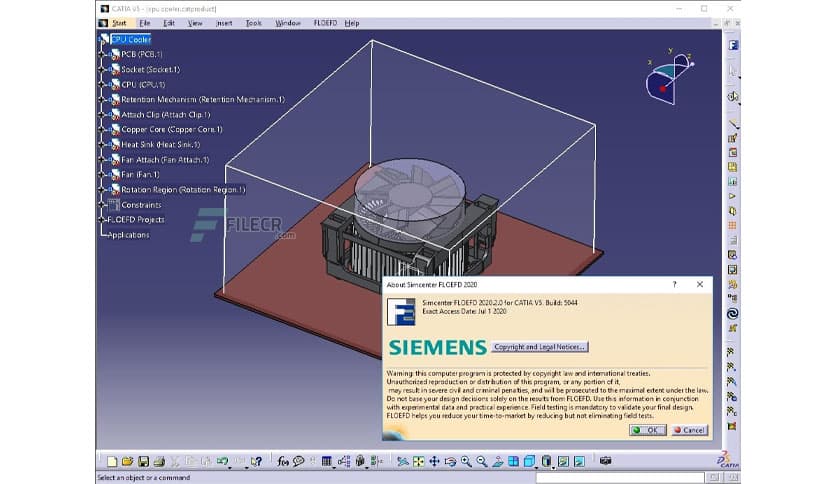Image resolution: width=836 pixels, height=484 pixels.
Task: Open the Edit menu
Action: point(169,23)
